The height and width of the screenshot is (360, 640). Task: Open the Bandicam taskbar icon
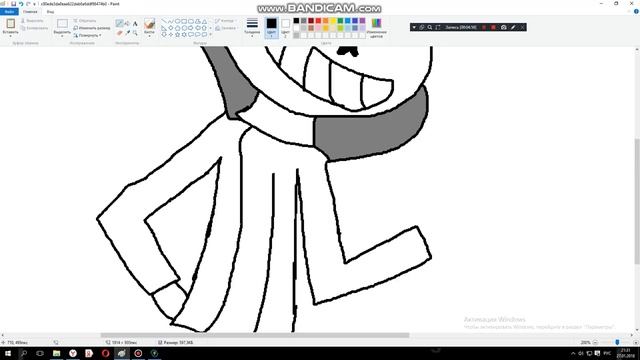tap(138, 353)
